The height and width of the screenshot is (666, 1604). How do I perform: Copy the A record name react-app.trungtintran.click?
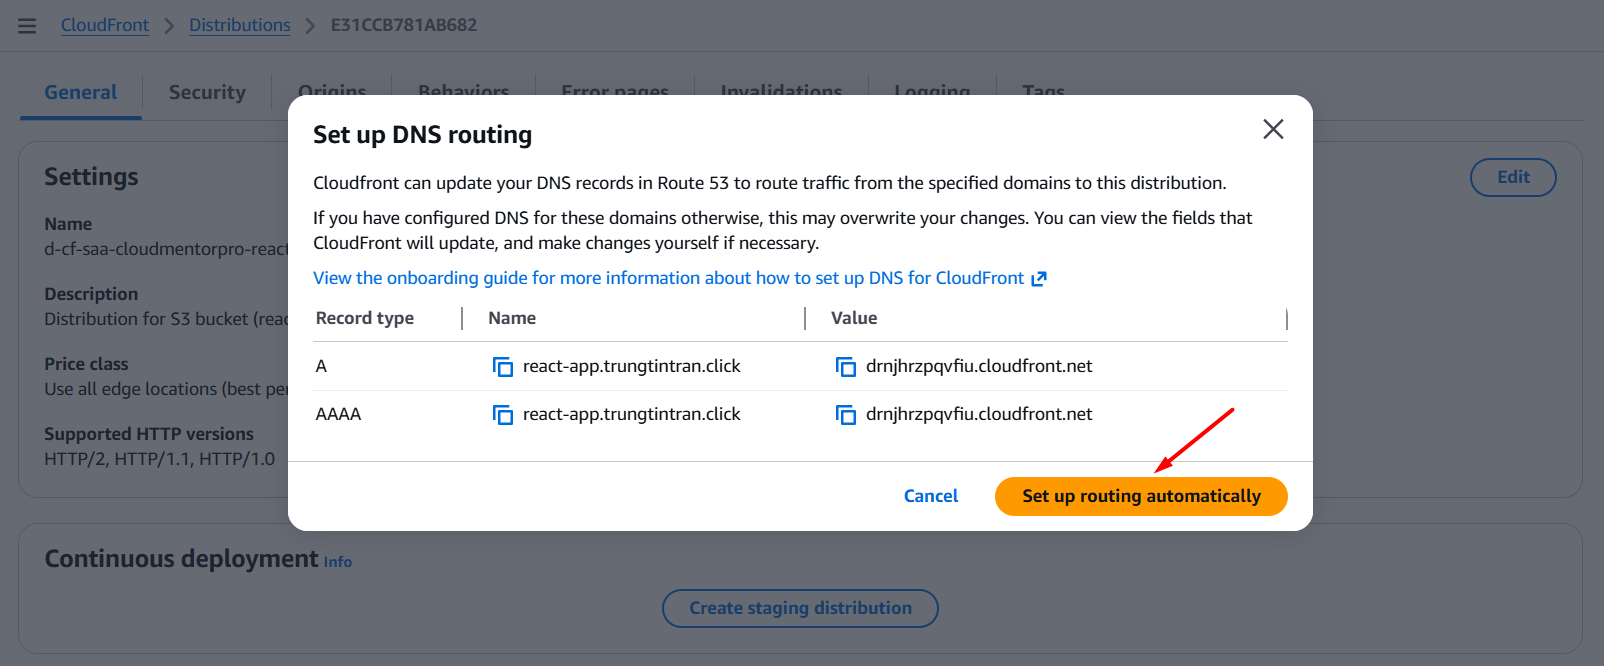click(502, 367)
